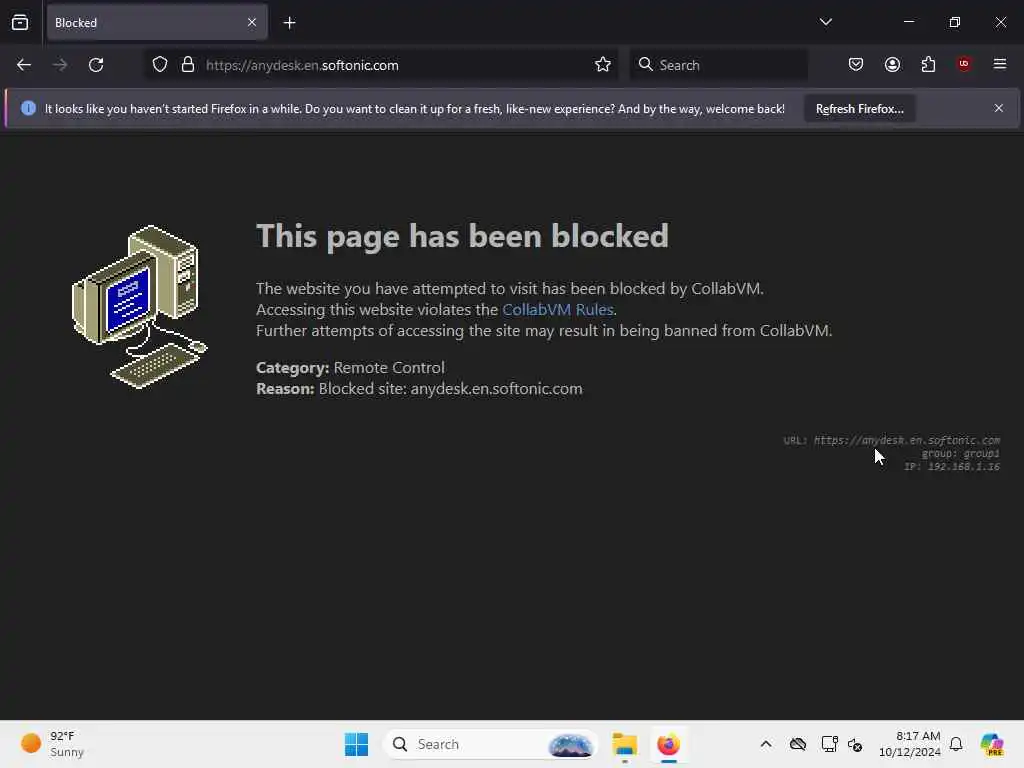Close the Blocked tab
Viewport: 1024px width, 768px height.
pyautogui.click(x=252, y=22)
